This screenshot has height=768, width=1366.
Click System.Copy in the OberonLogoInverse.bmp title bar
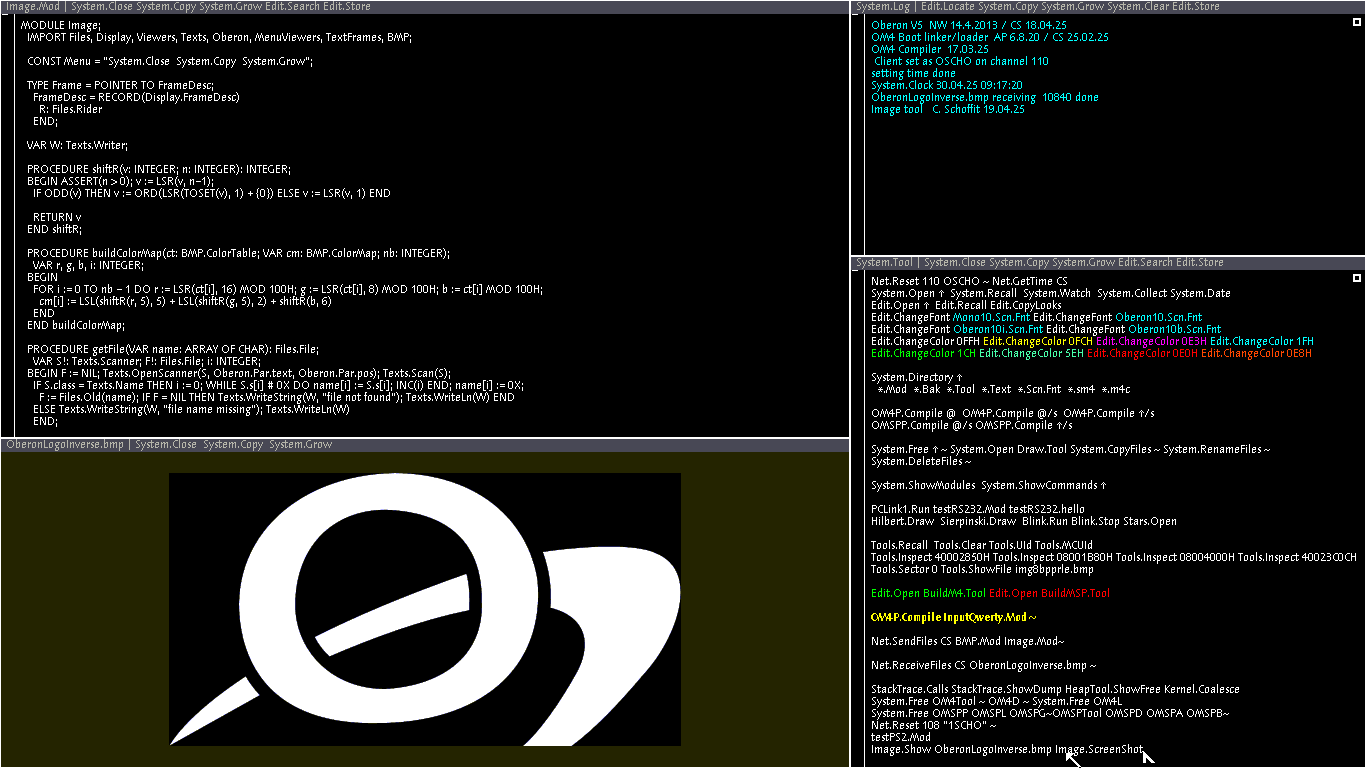tap(233, 445)
